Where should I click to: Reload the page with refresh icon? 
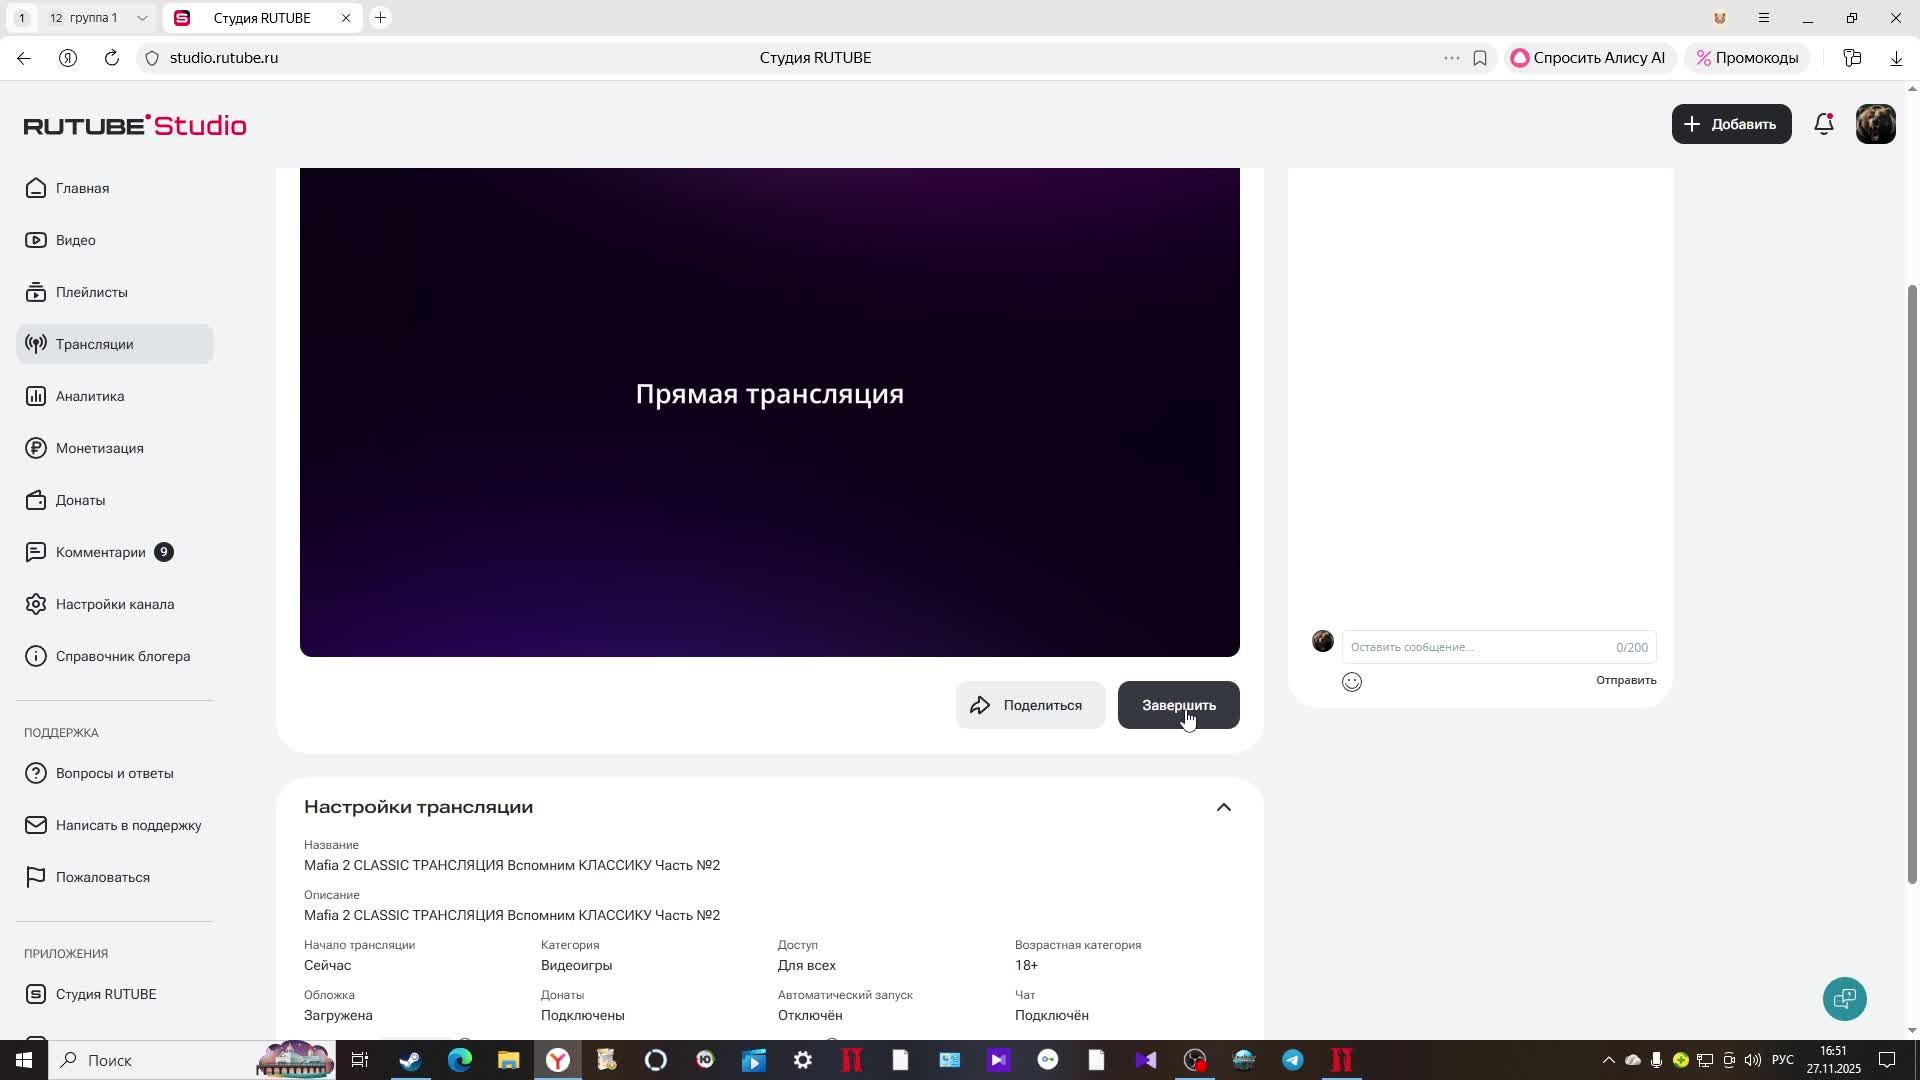click(112, 58)
